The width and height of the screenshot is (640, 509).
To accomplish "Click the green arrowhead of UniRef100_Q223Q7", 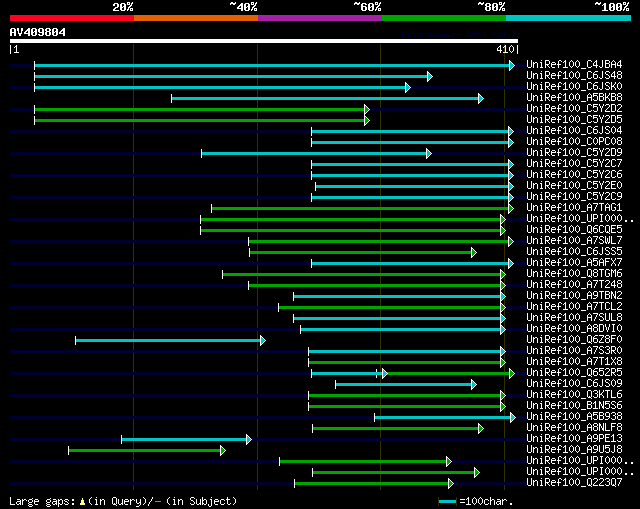I will (x=450, y=484).
